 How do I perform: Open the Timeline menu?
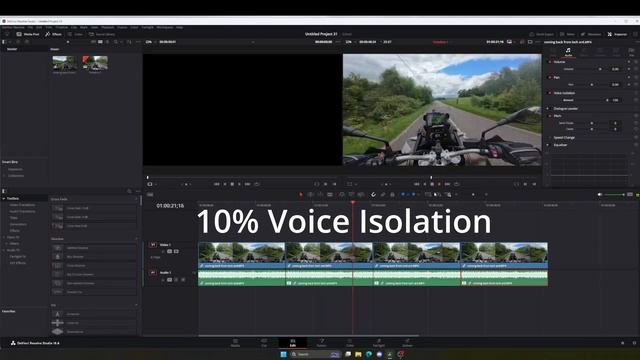(x=62, y=27)
